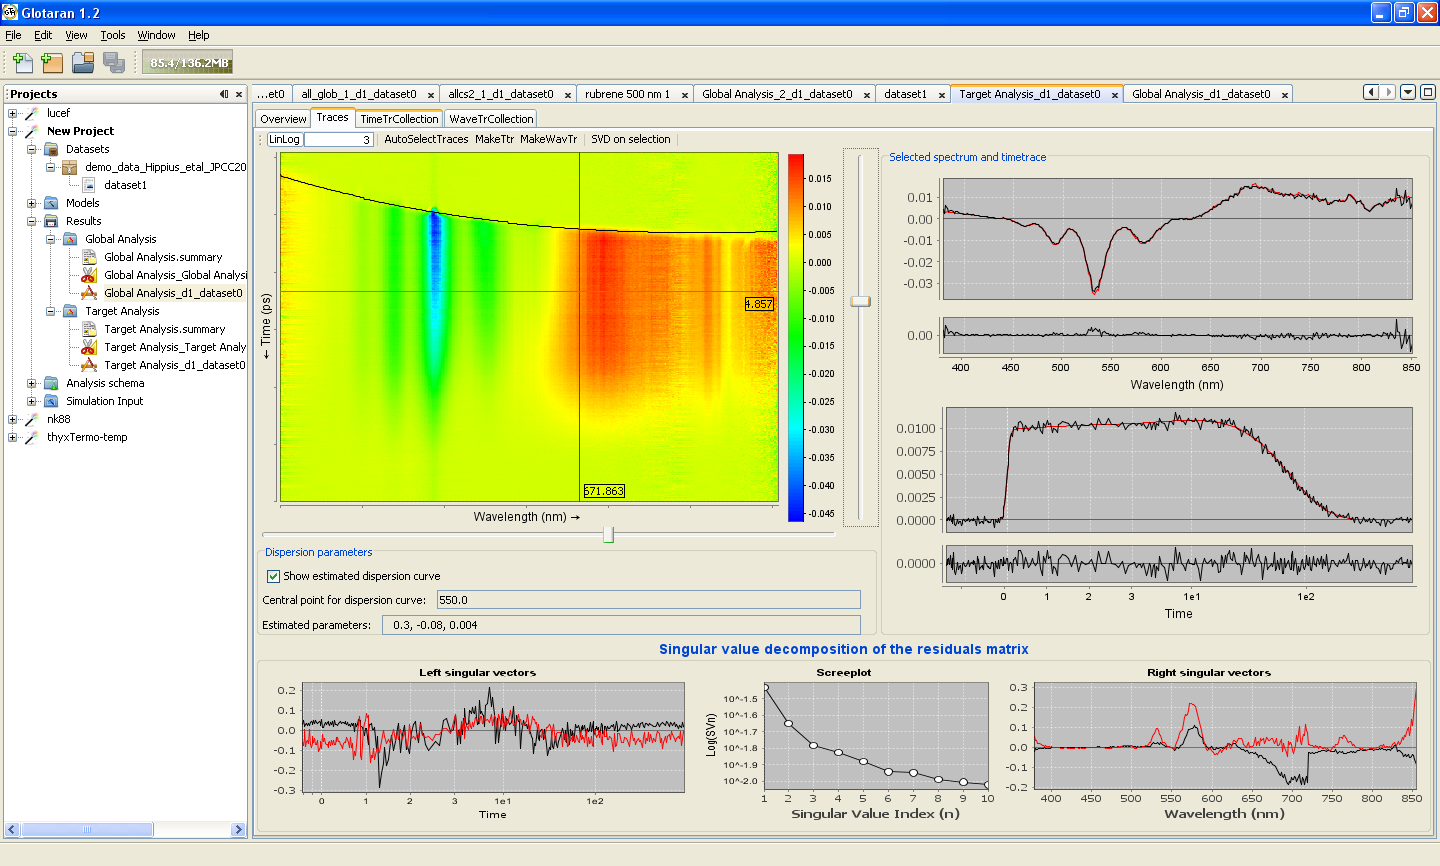This screenshot has height=866, width=1440.
Task: Click the Target Analysis.summary document icon
Action: click(x=89, y=329)
